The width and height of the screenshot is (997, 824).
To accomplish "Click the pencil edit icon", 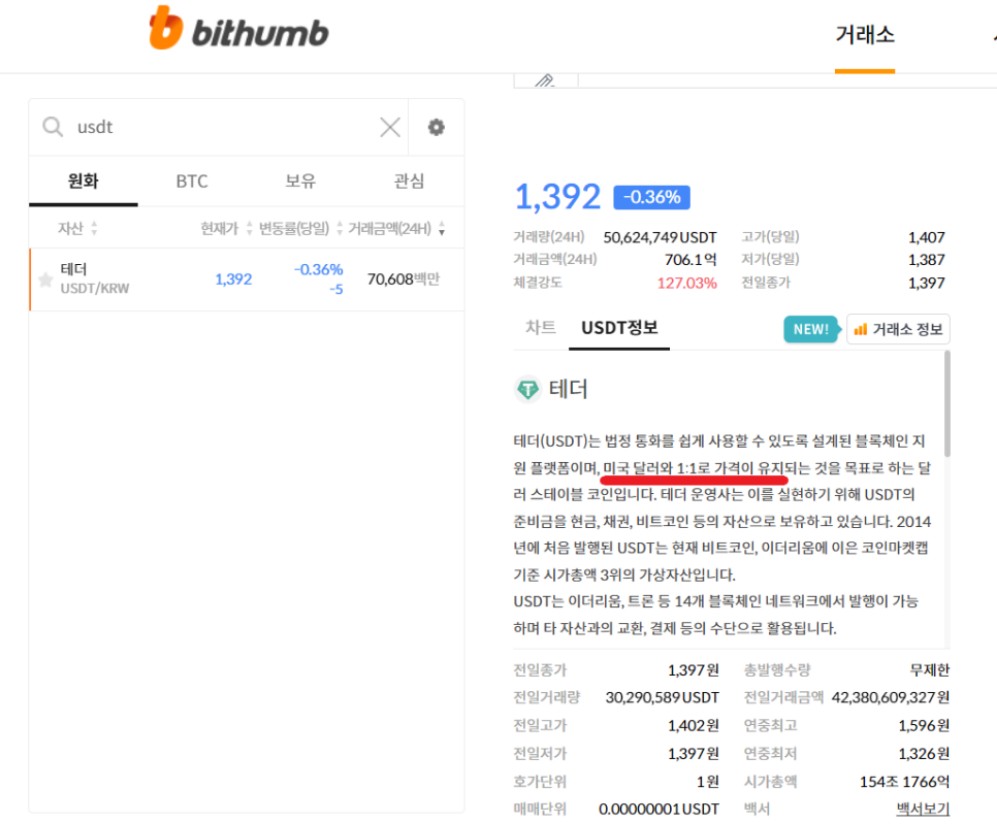I will coord(545,81).
